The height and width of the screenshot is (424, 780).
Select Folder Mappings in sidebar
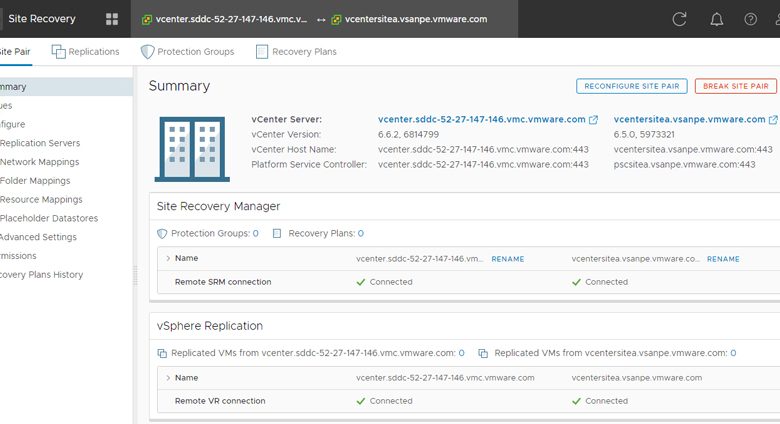pos(35,181)
